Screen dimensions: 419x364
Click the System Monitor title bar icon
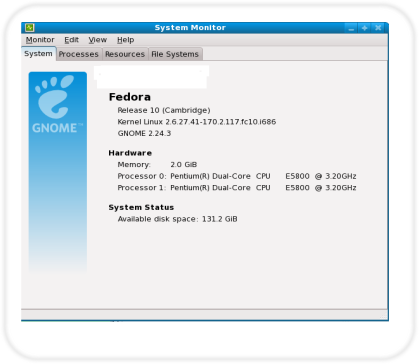pyautogui.click(x=30, y=28)
